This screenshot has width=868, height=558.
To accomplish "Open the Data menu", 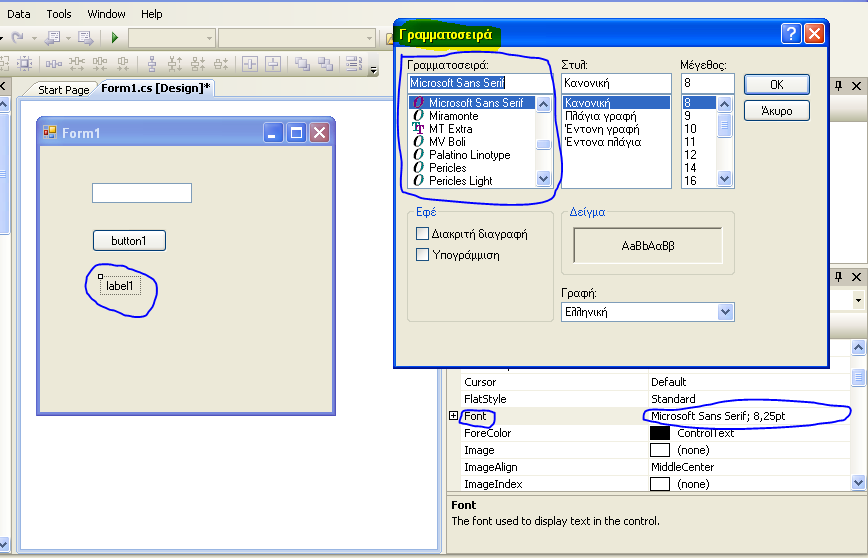I will 18,14.
